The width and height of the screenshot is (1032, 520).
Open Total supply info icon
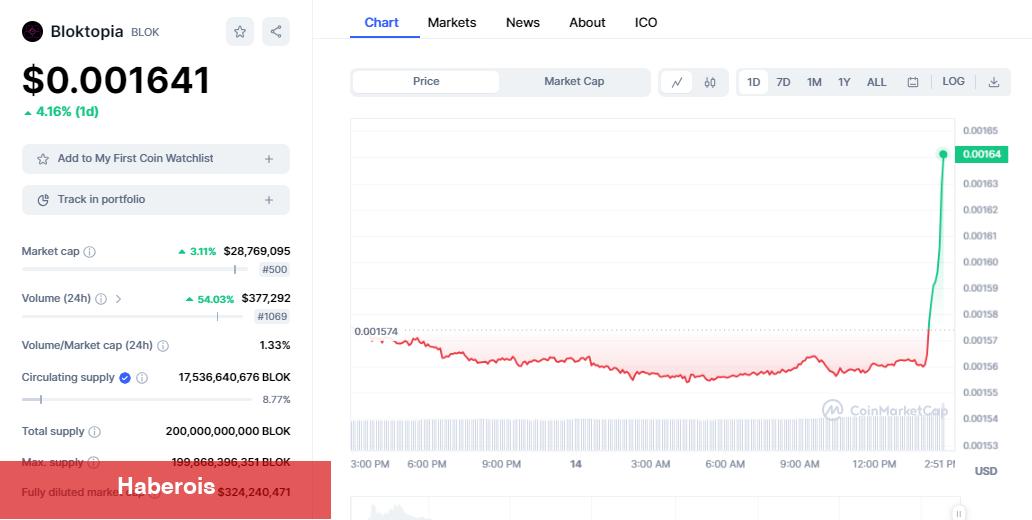pyautogui.click(x=94, y=432)
